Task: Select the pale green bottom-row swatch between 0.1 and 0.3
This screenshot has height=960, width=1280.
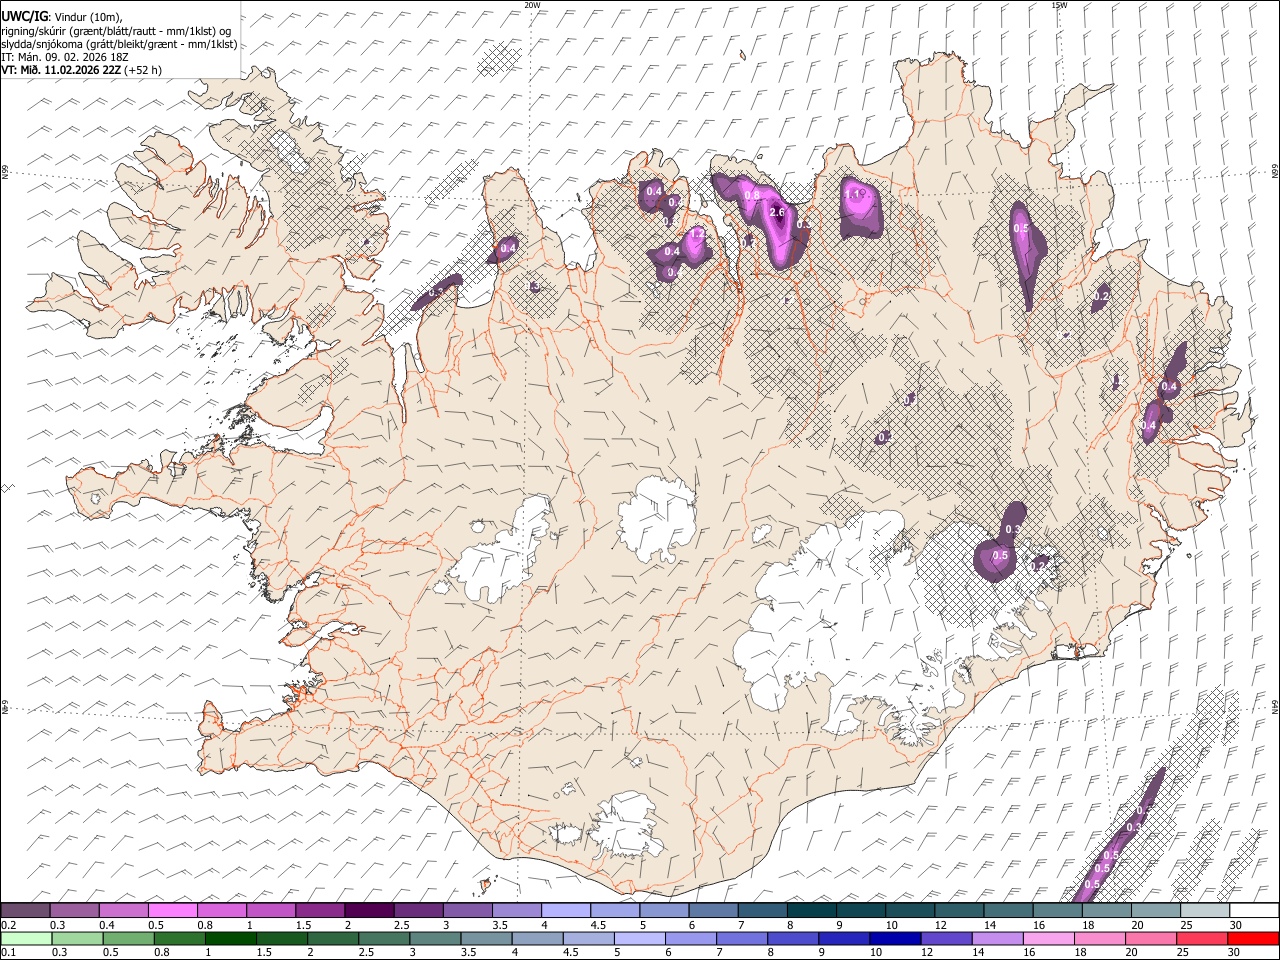Action: [x=25, y=939]
